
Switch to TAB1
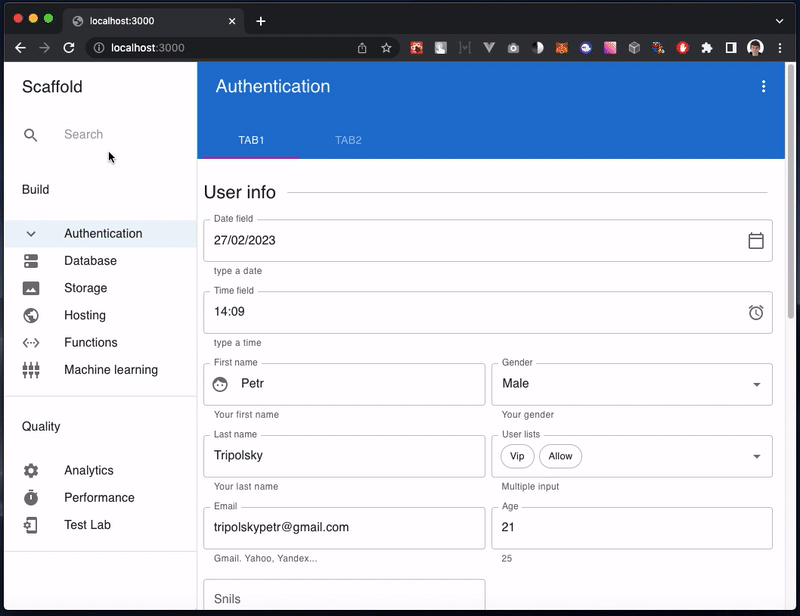252,140
